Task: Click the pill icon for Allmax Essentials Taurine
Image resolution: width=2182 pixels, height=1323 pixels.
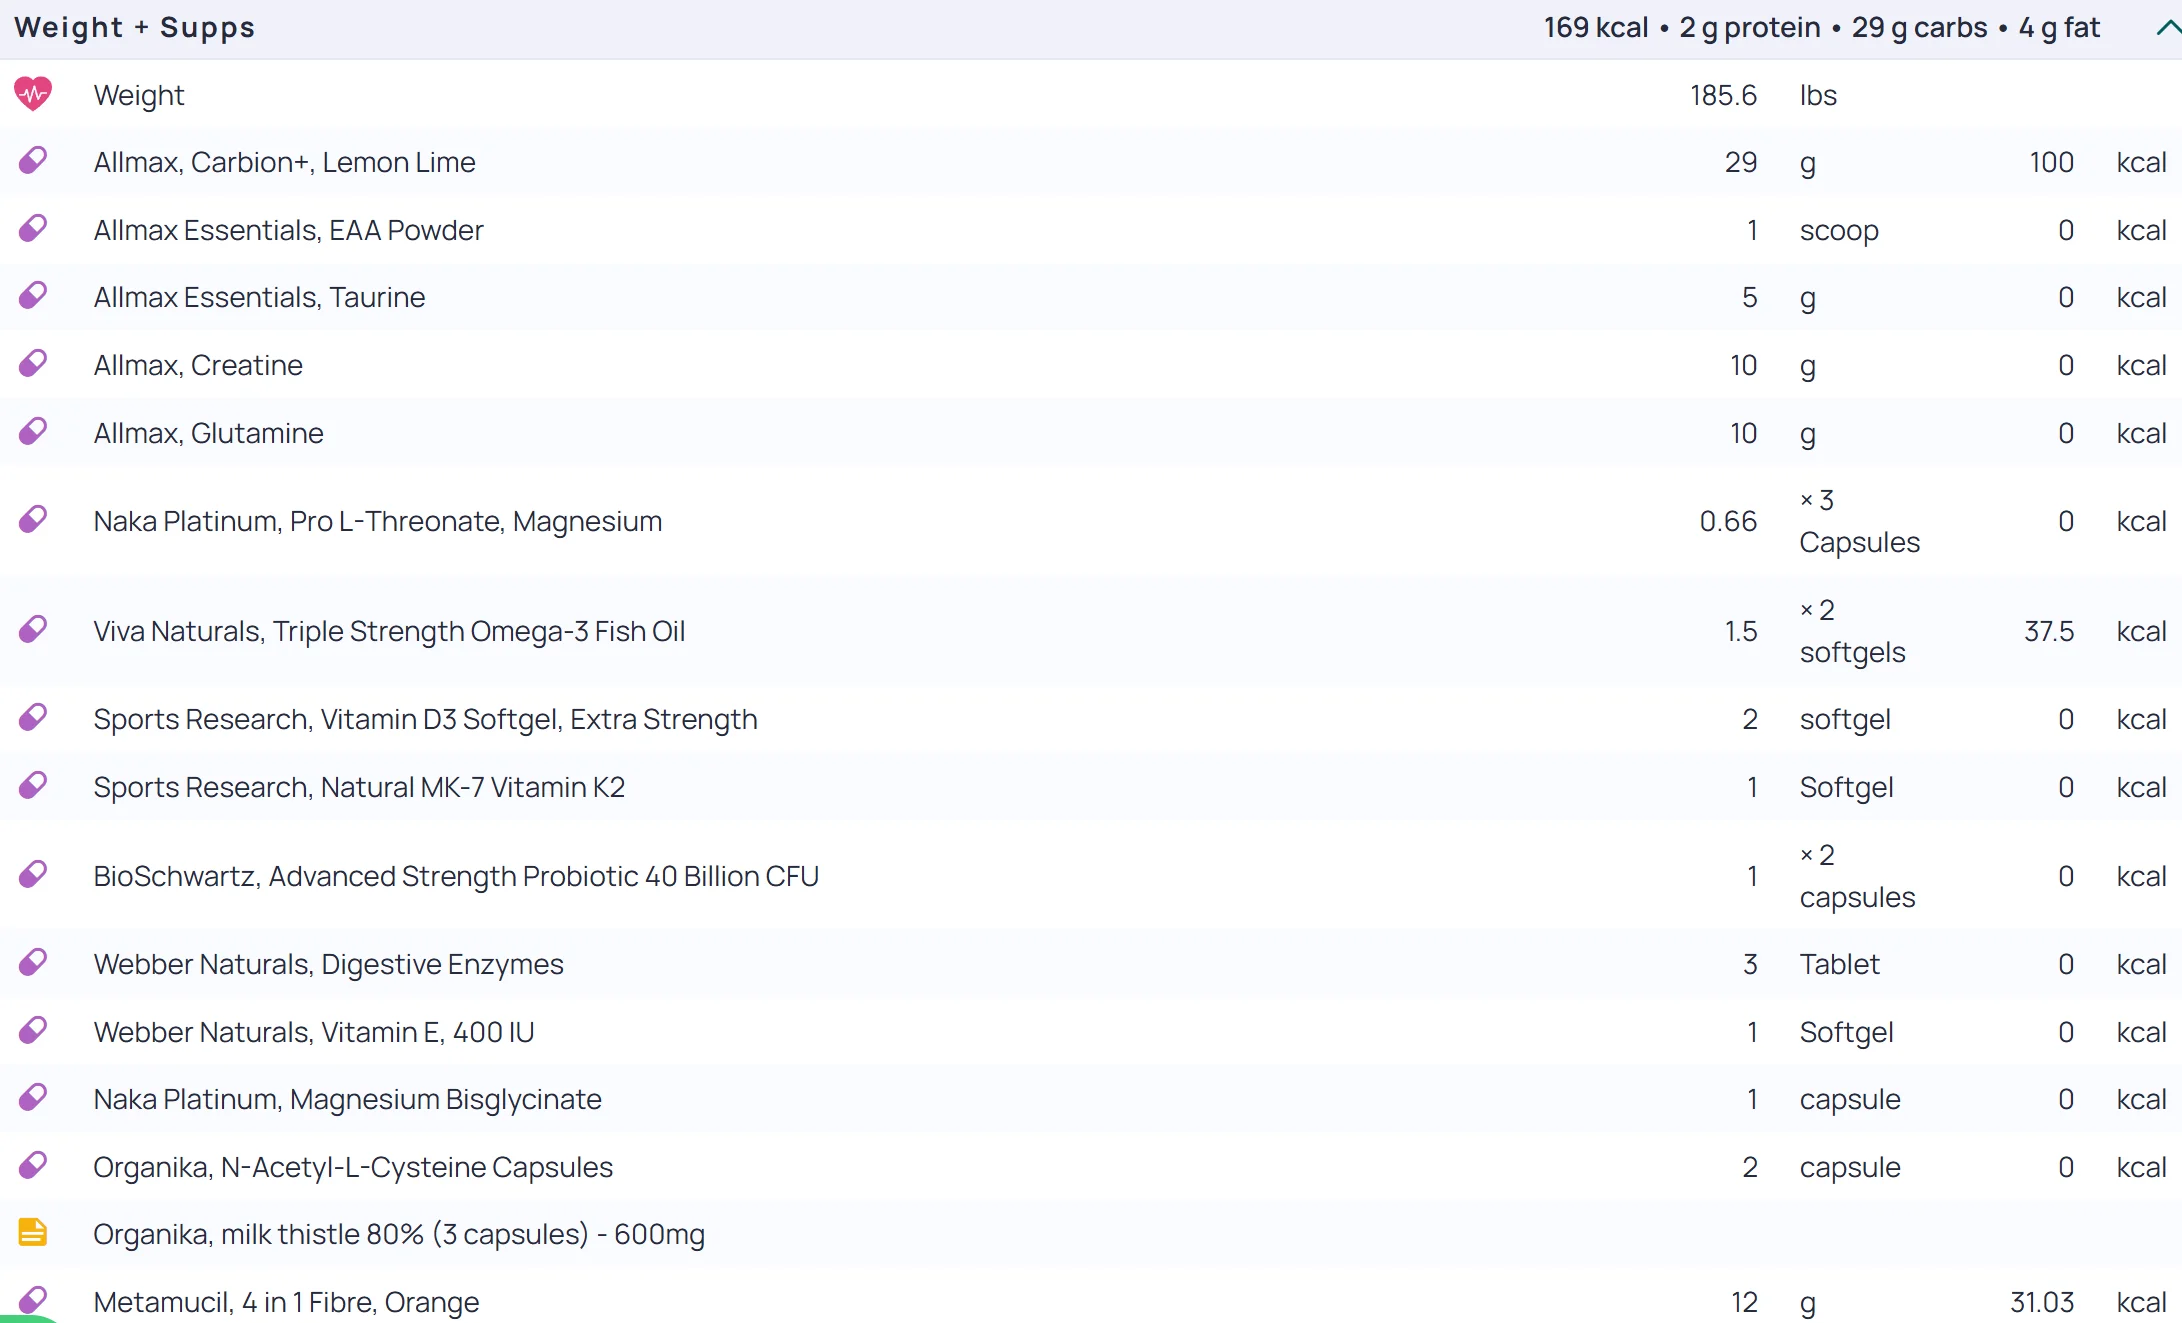Action: (33, 296)
